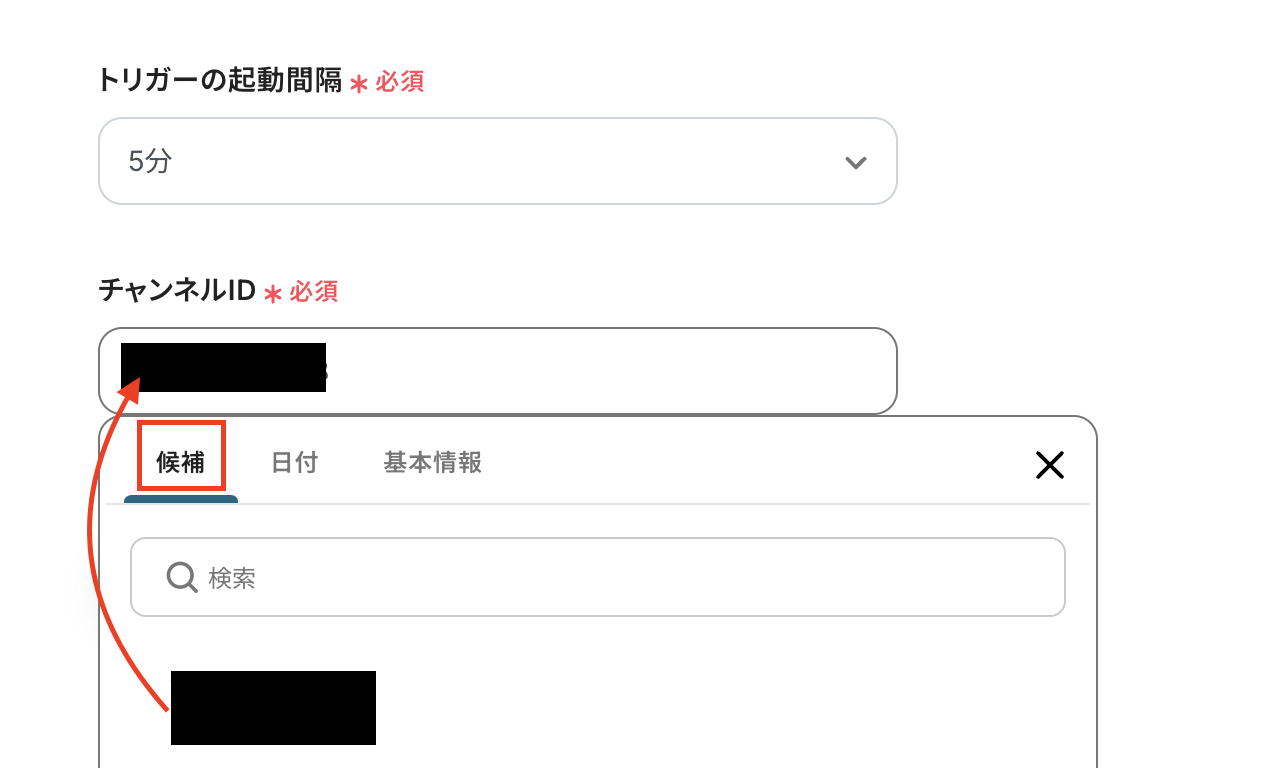Screen dimensions: 1270x768
Task: Click 必須 marker next to チャンネルID
Action: point(314,292)
